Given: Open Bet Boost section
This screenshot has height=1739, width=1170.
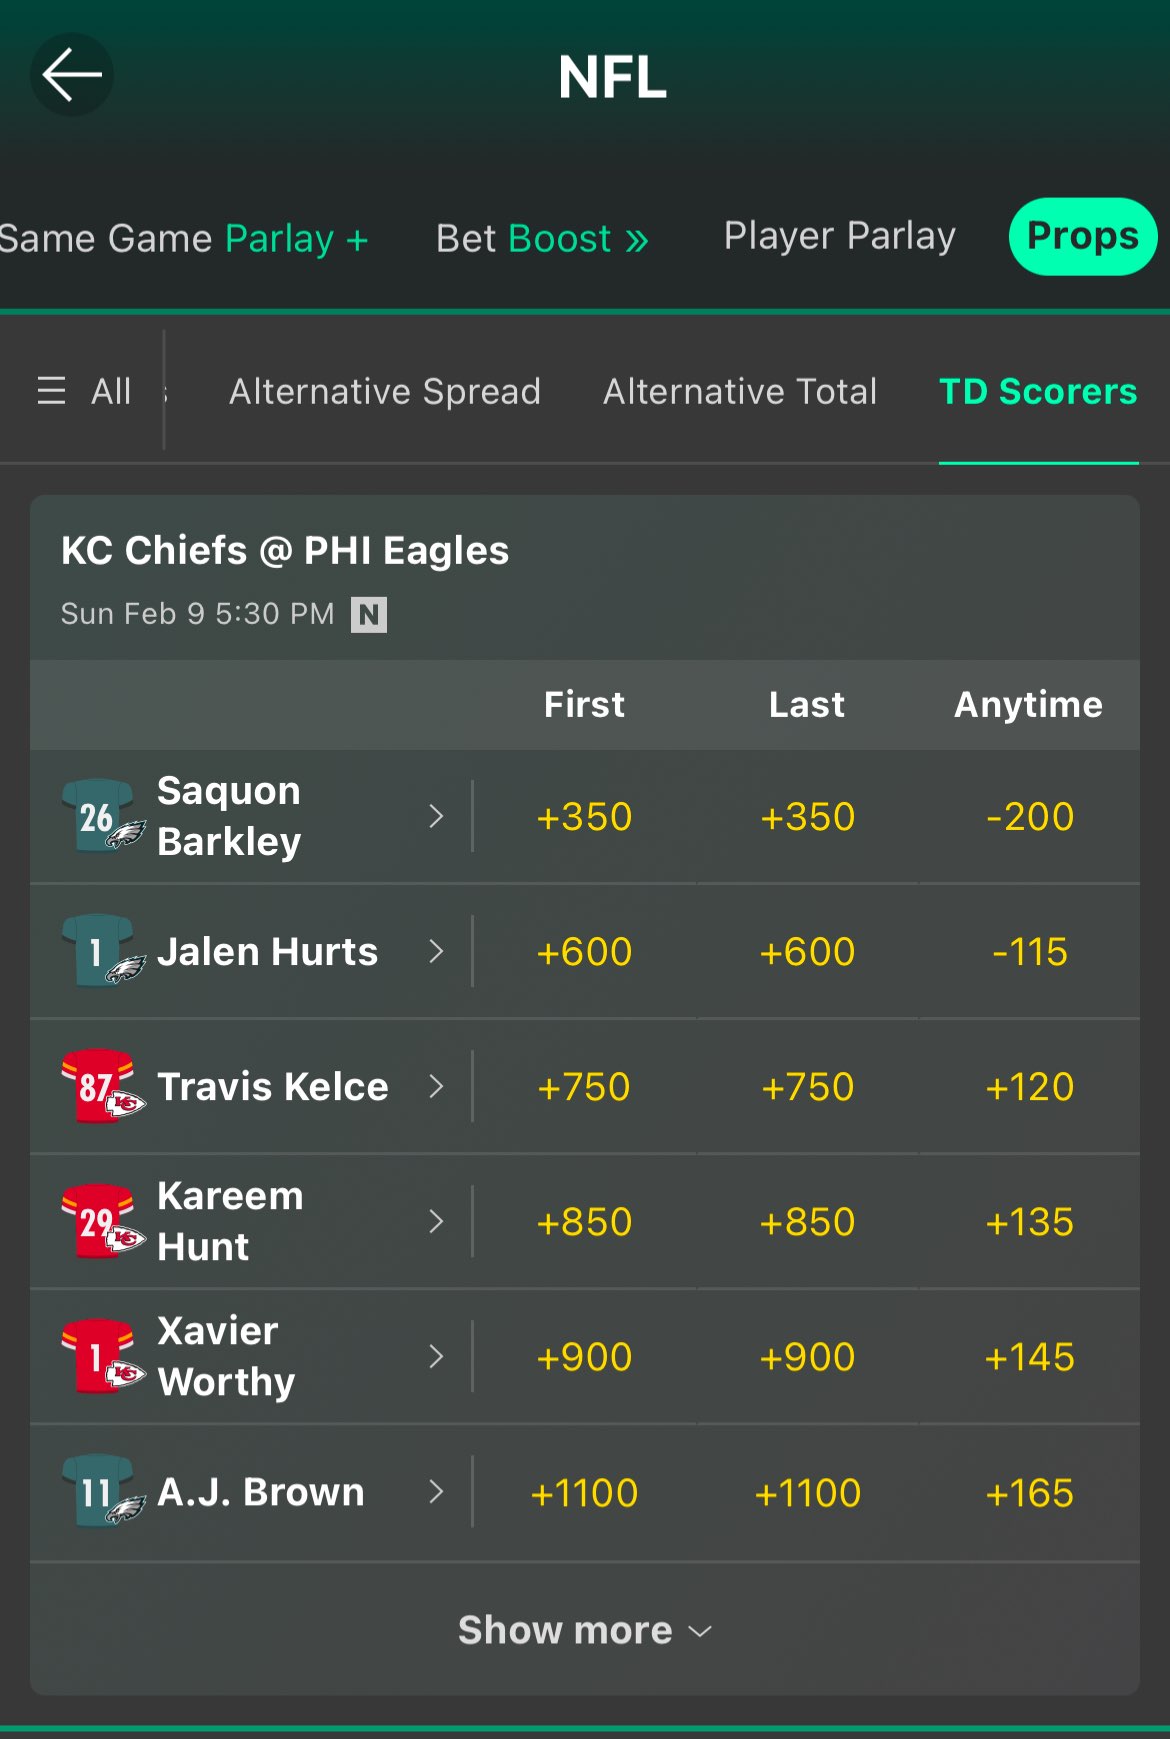Looking at the screenshot, I should pyautogui.click(x=542, y=239).
